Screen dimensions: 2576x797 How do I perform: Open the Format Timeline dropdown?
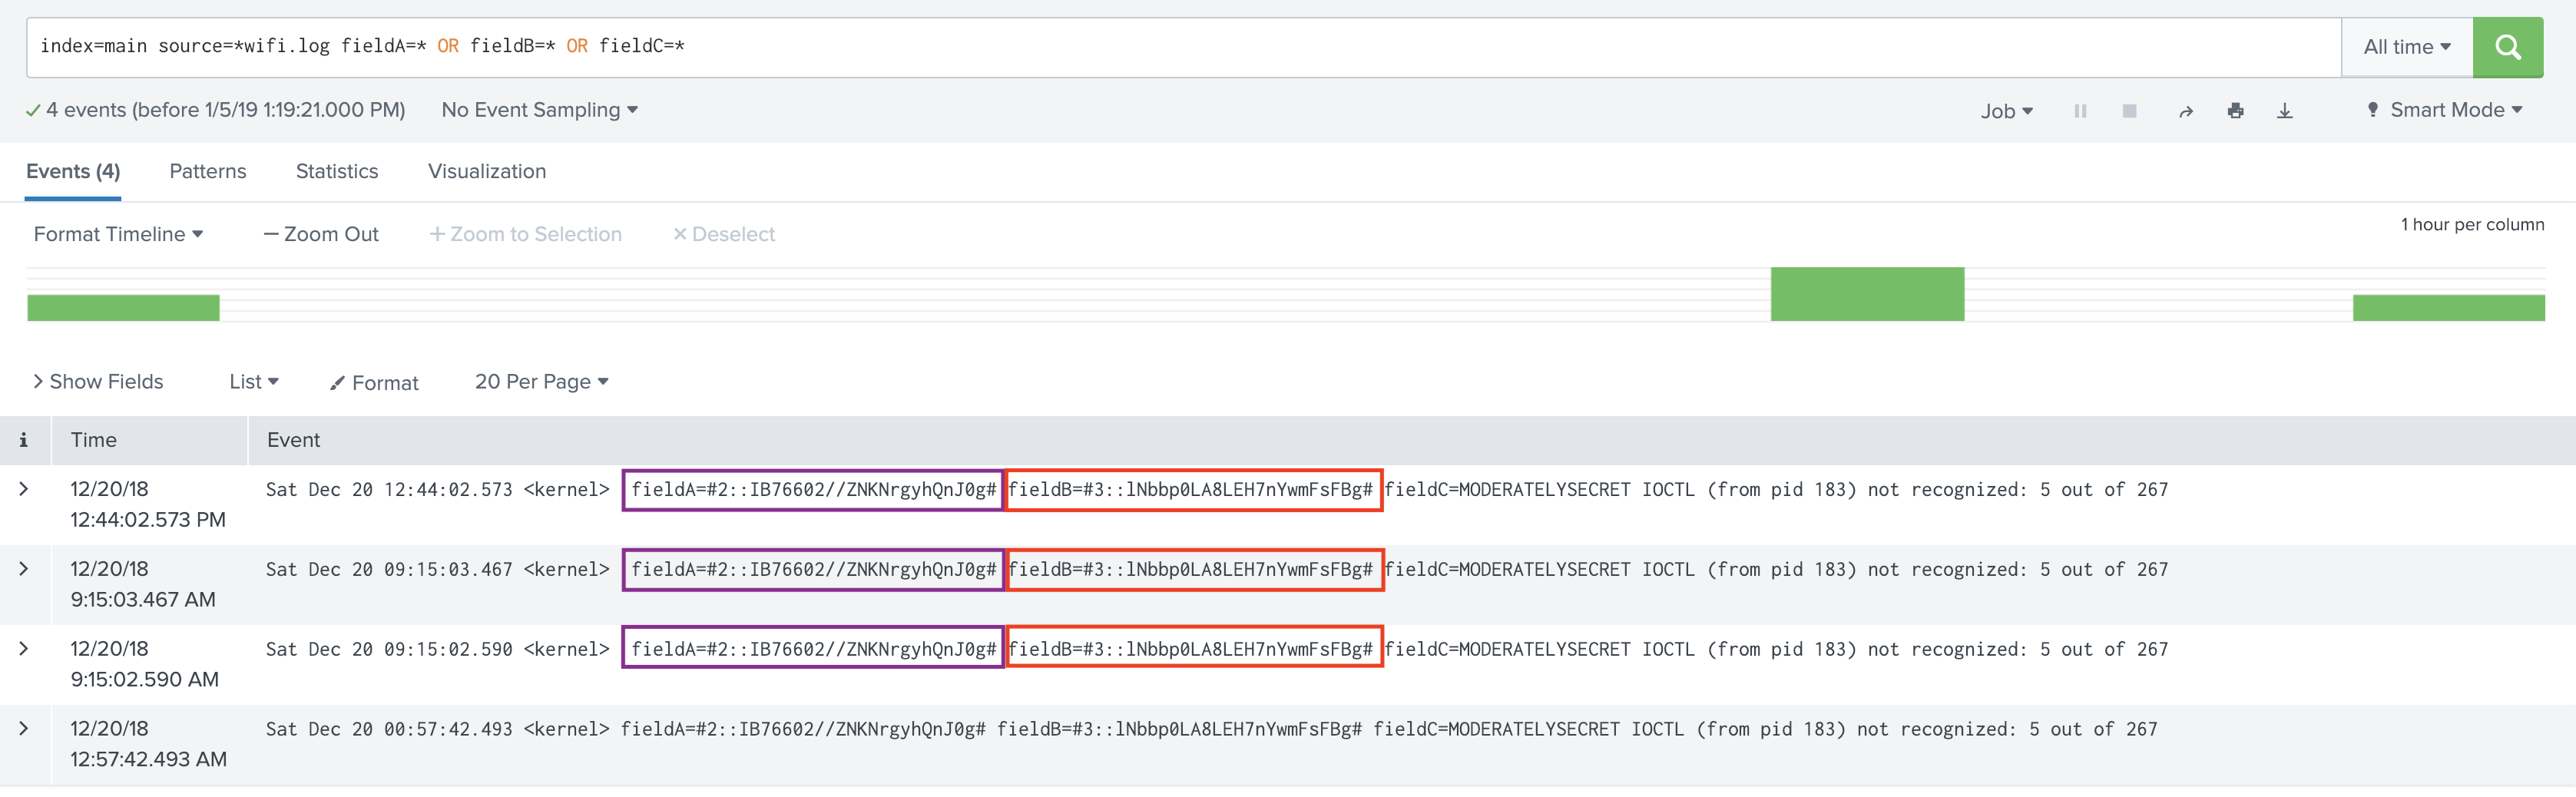coord(118,234)
